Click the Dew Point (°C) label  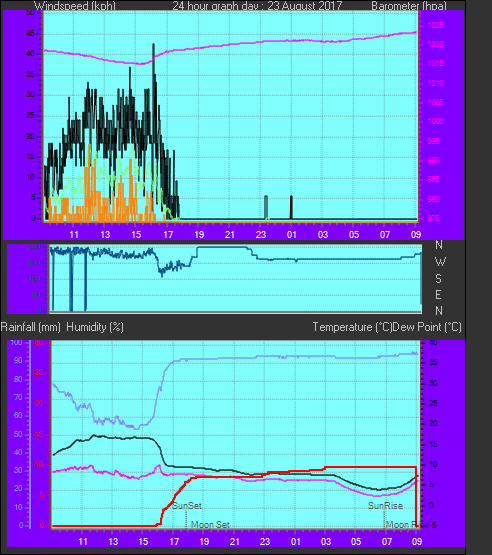(x=427, y=327)
